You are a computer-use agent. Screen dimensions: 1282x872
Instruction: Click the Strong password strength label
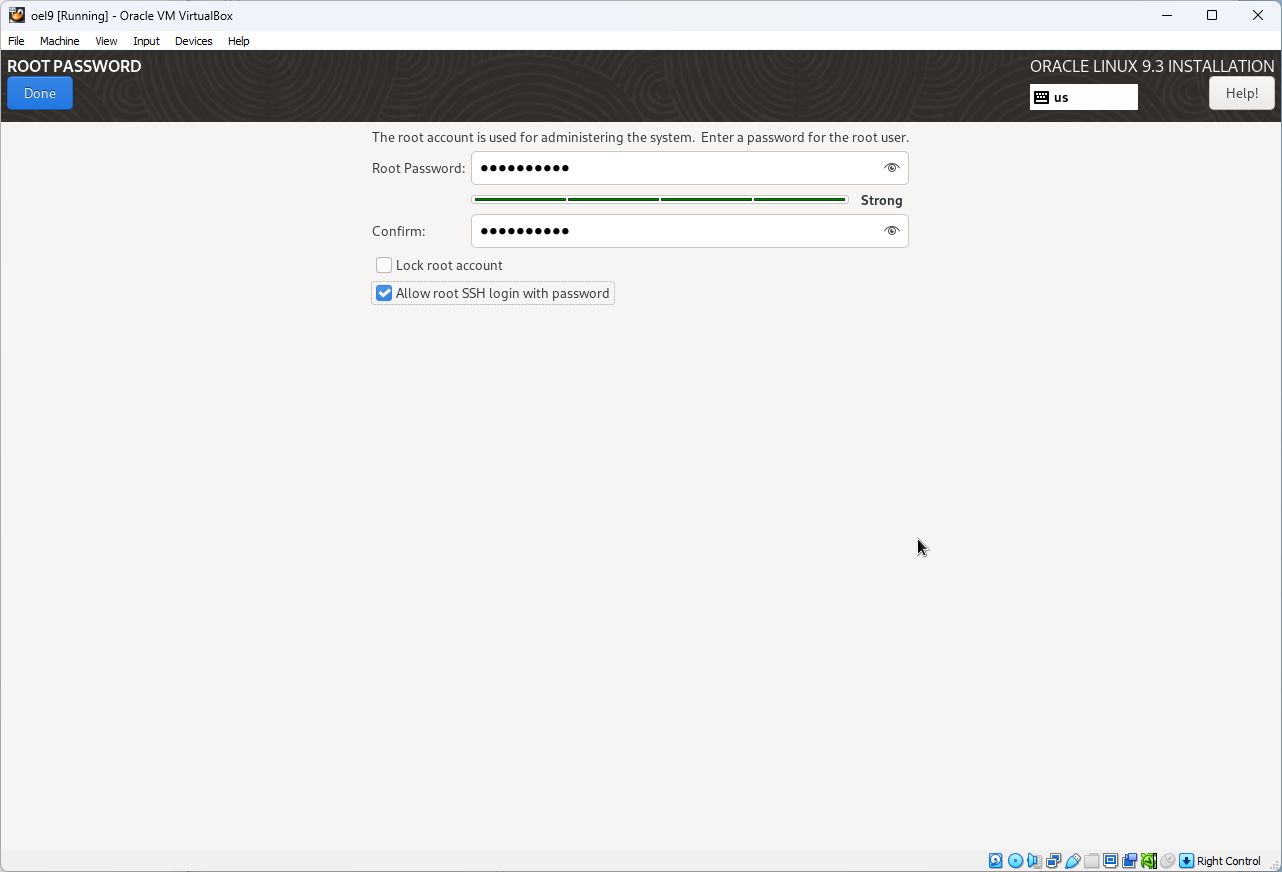[x=881, y=200]
